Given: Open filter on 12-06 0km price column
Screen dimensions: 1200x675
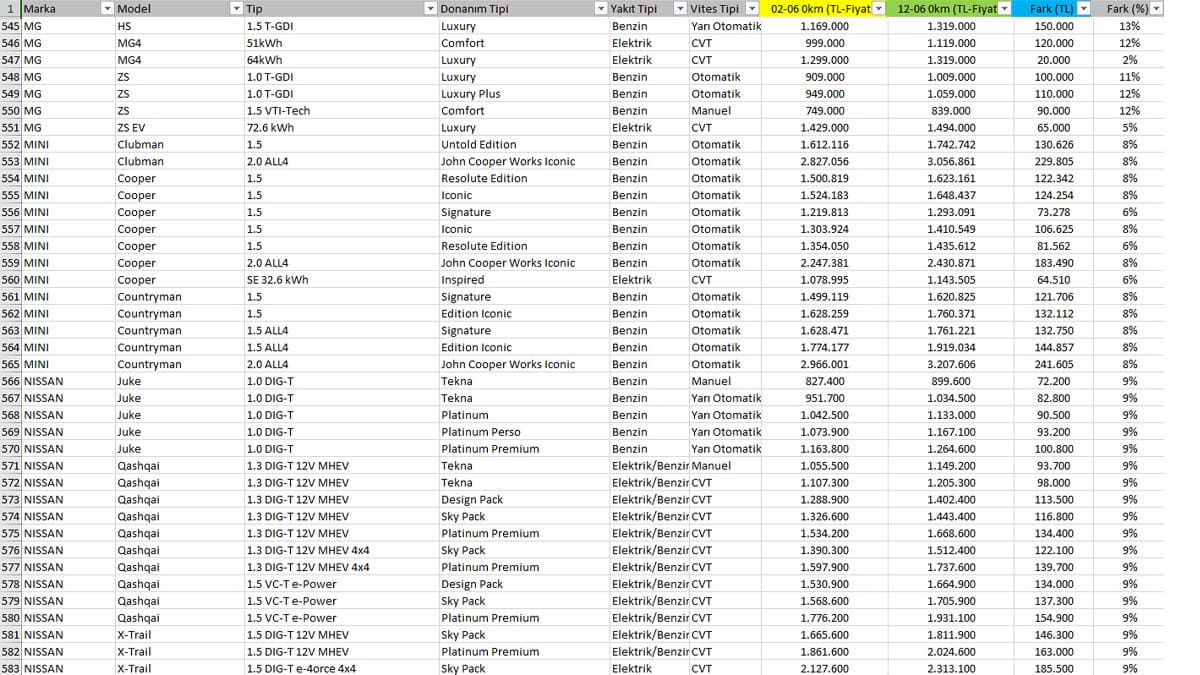Looking at the screenshot, I should 1006,9.
